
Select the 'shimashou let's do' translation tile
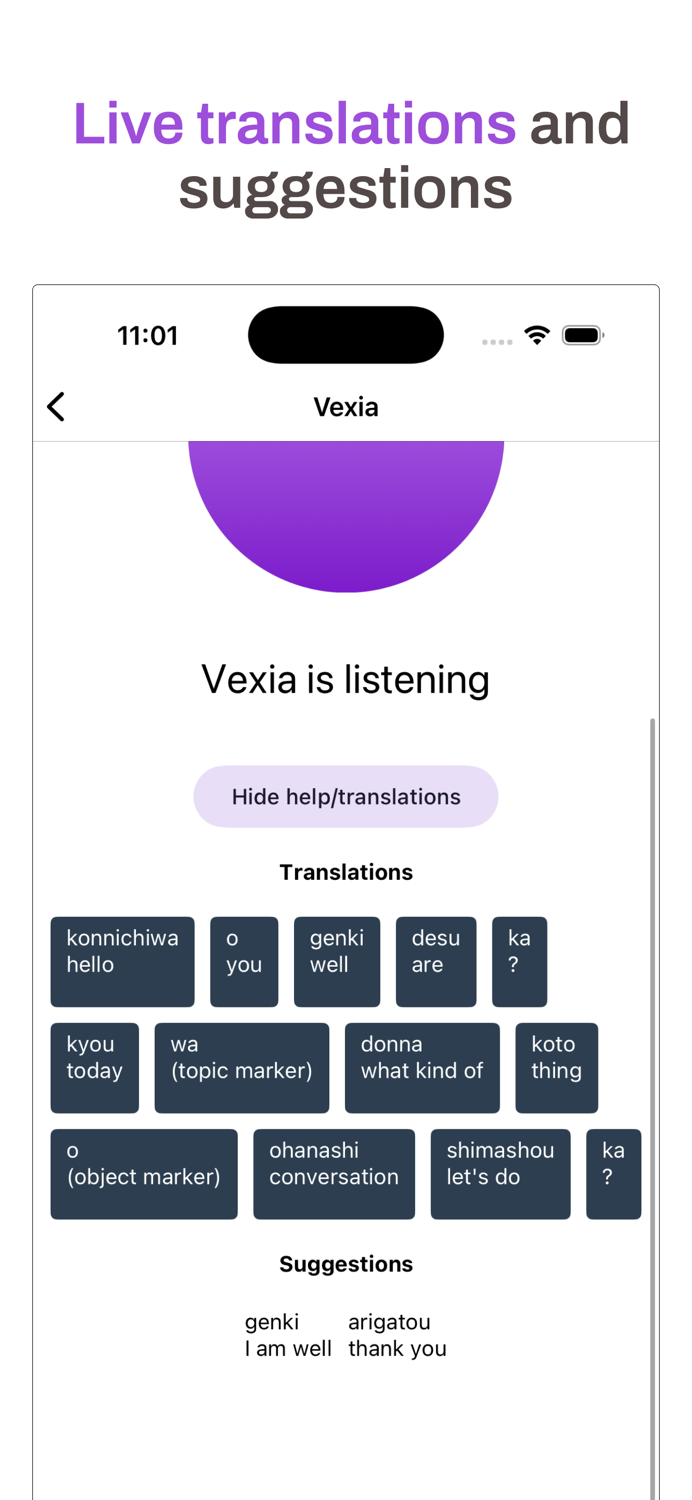click(x=500, y=1174)
